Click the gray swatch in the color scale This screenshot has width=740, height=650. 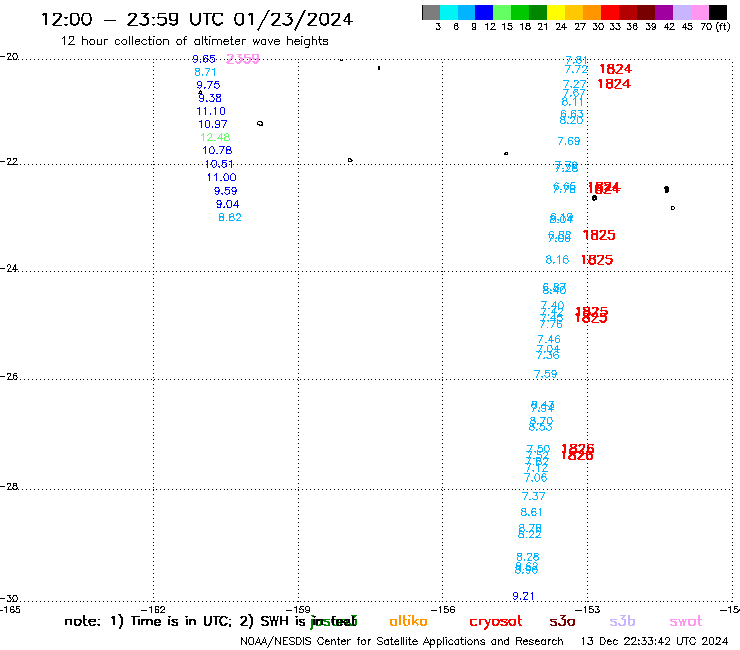(x=431, y=12)
